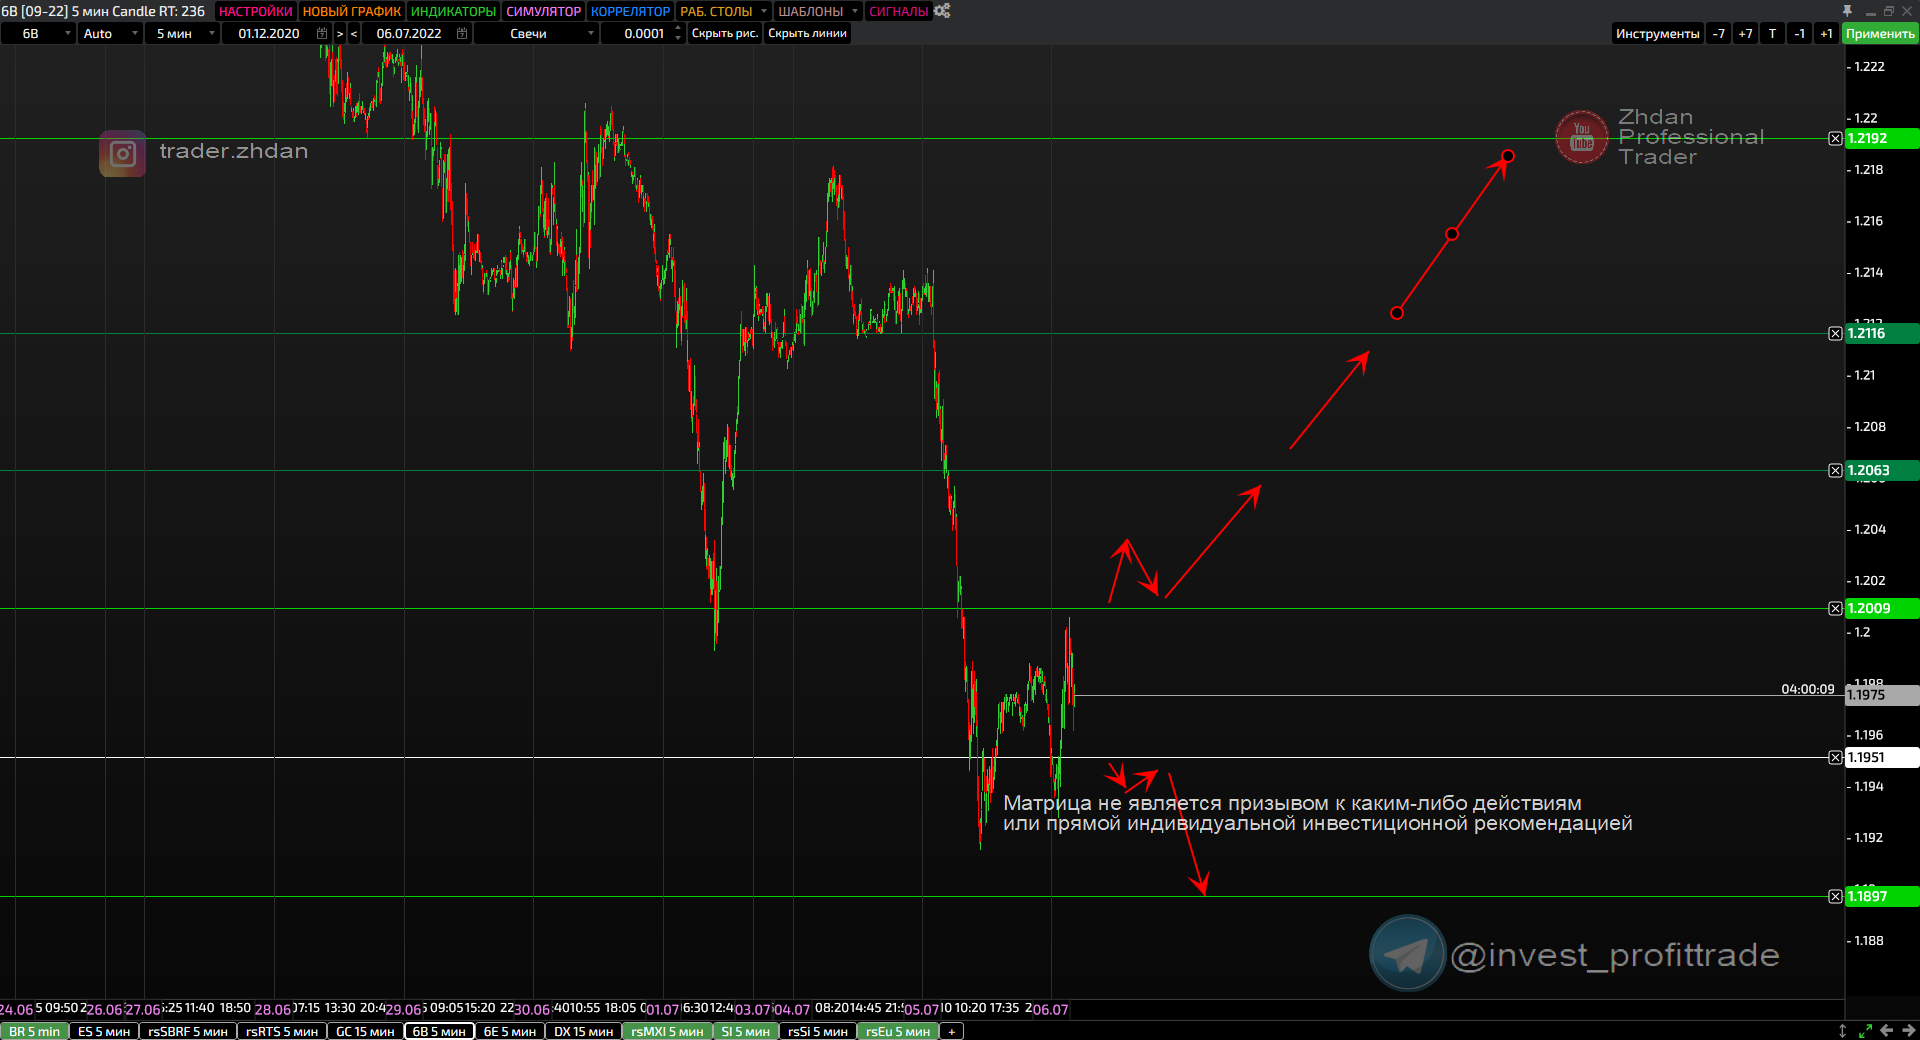
Task: Toggle Скрыть рис. to hide drawings
Action: point(725,33)
